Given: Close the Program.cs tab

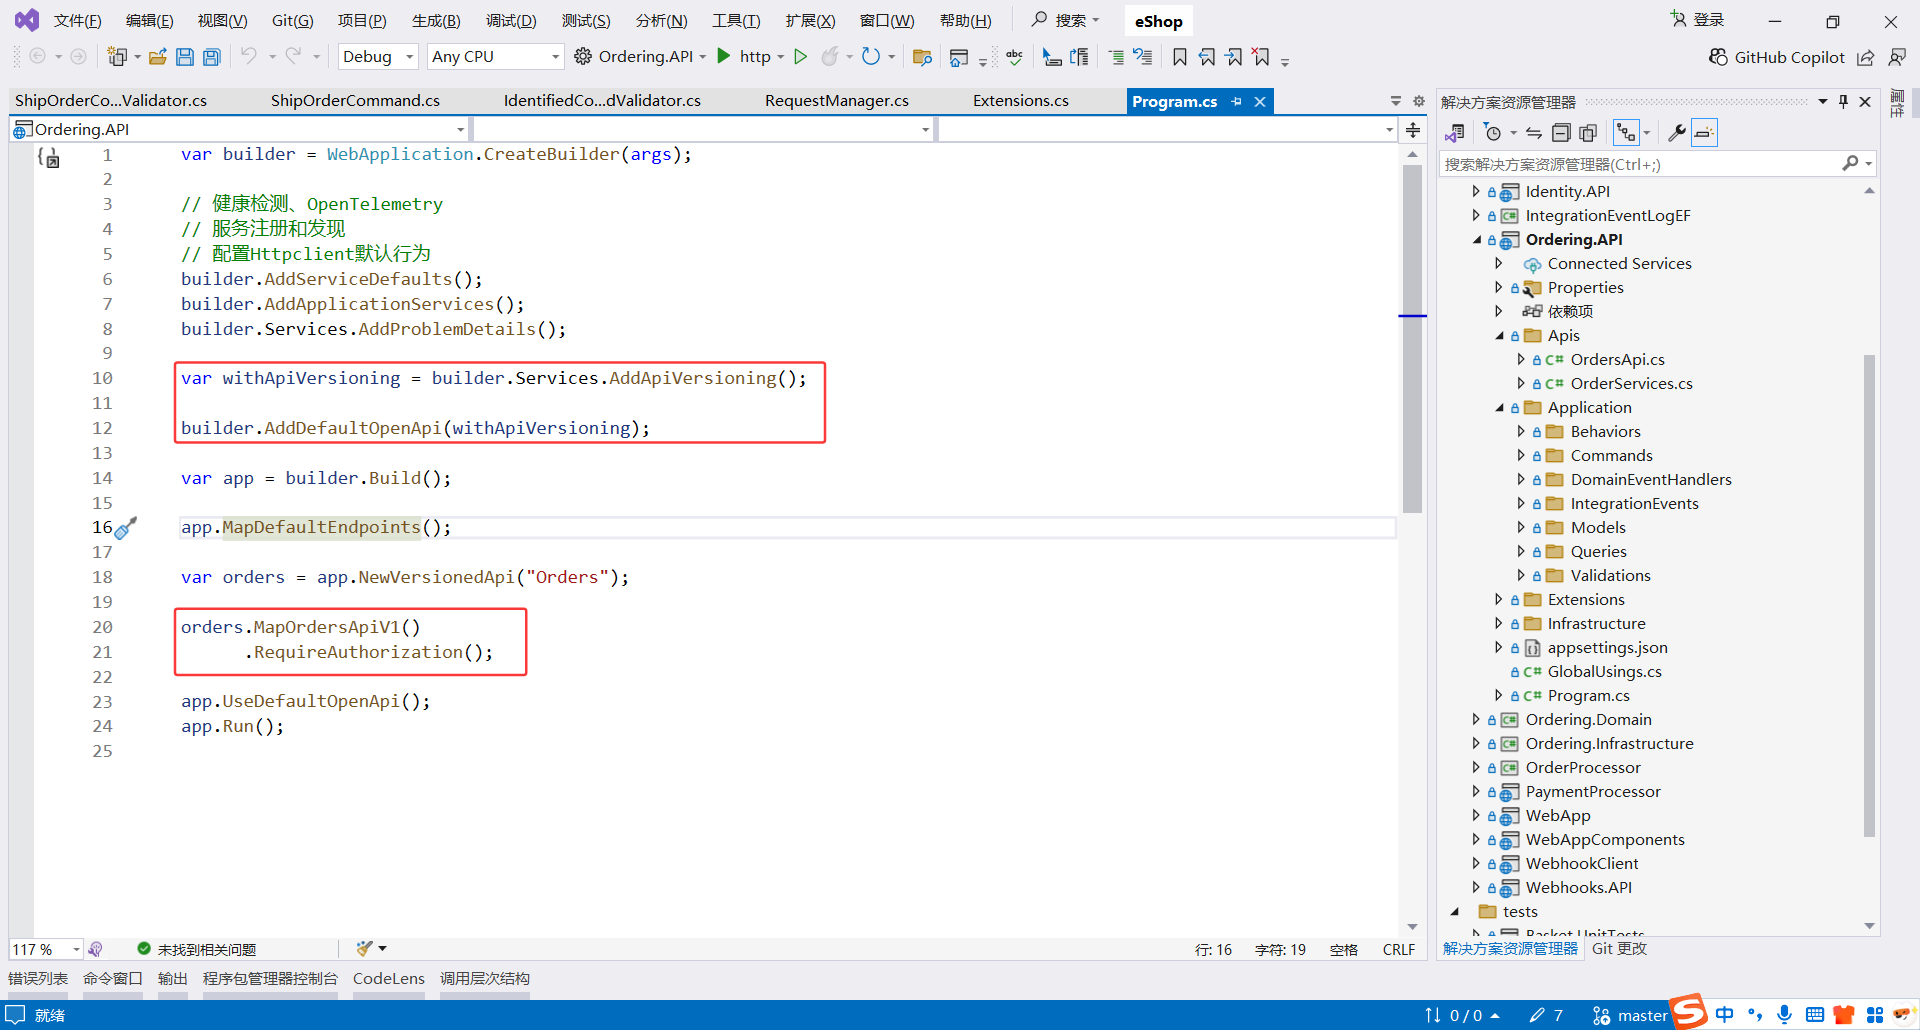Looking at the screenshot, I should (x=1260, y=101).
